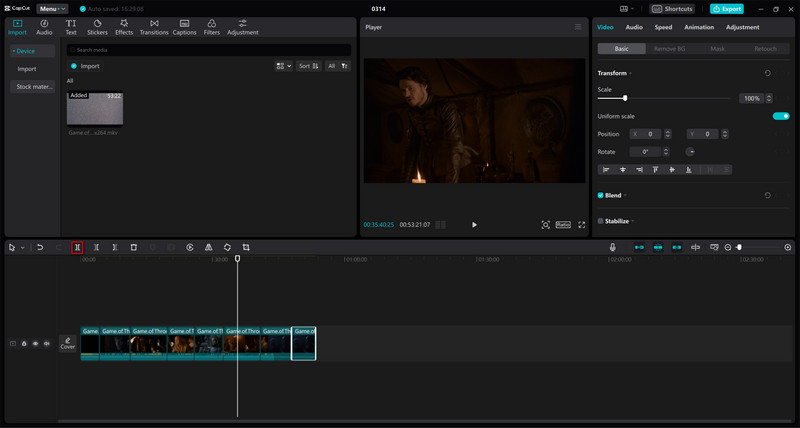The height and width of the screenshot is (428, 800).
Task: Select the Crop tool in the timeline toolbar
Action: (x=246, y=247)
